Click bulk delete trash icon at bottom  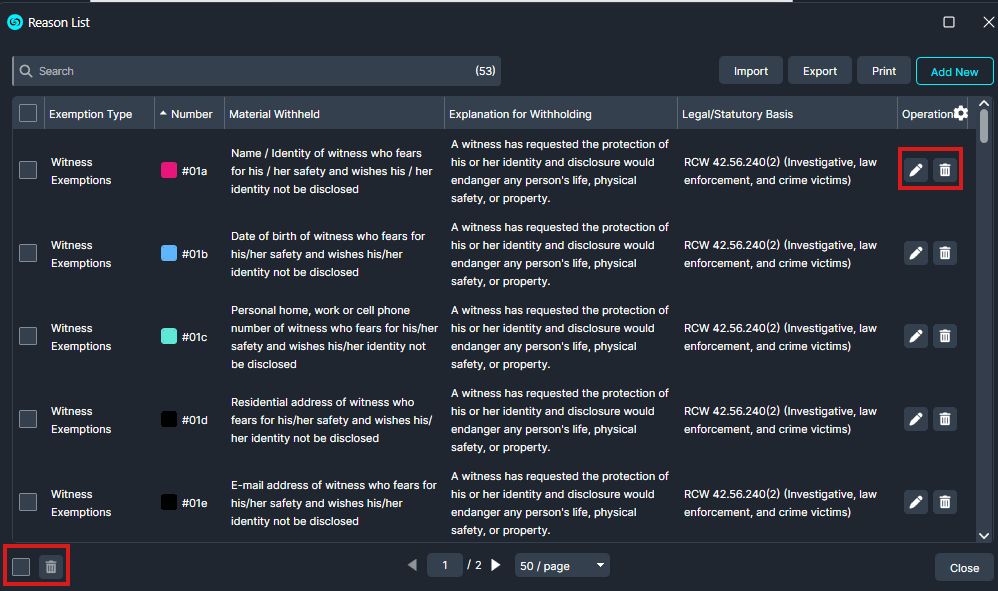pyautogui.click(x=51, y=567)
